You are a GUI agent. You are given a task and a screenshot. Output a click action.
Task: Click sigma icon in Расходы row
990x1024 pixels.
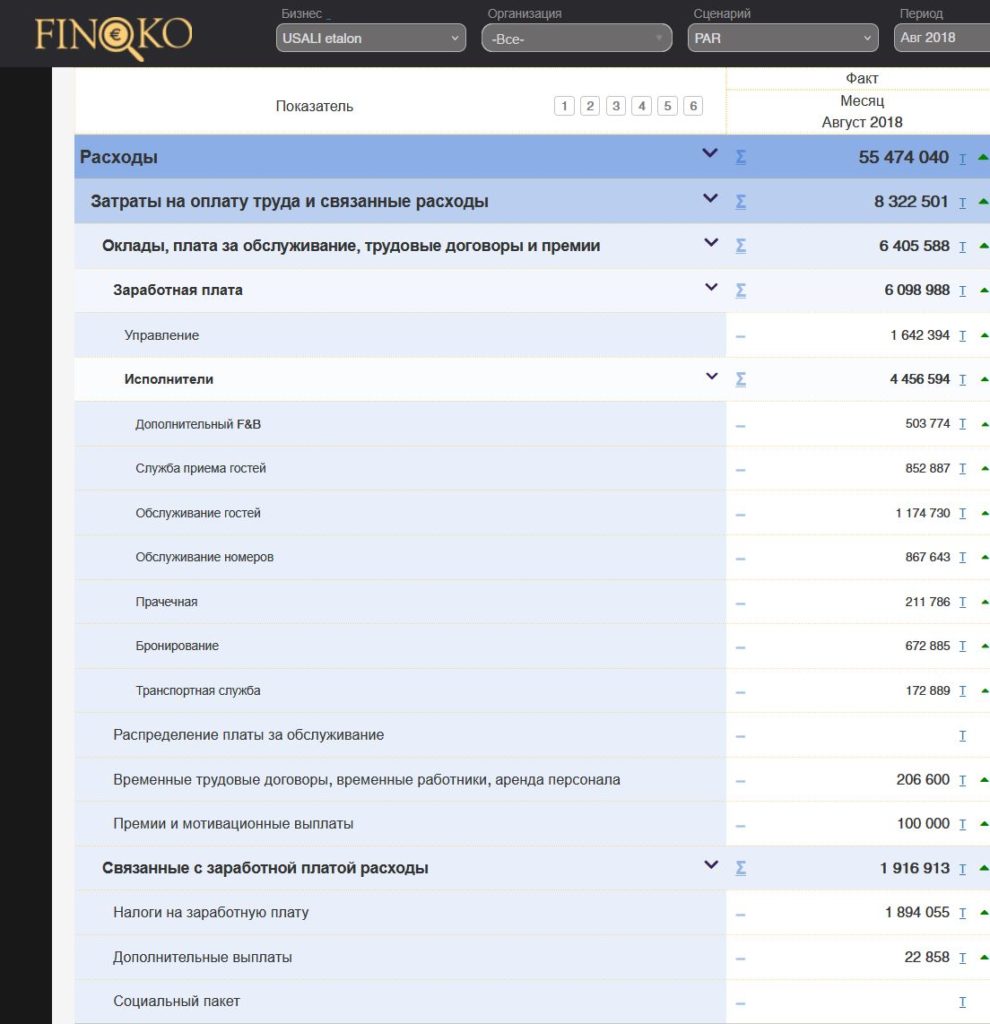pos(741,157)
